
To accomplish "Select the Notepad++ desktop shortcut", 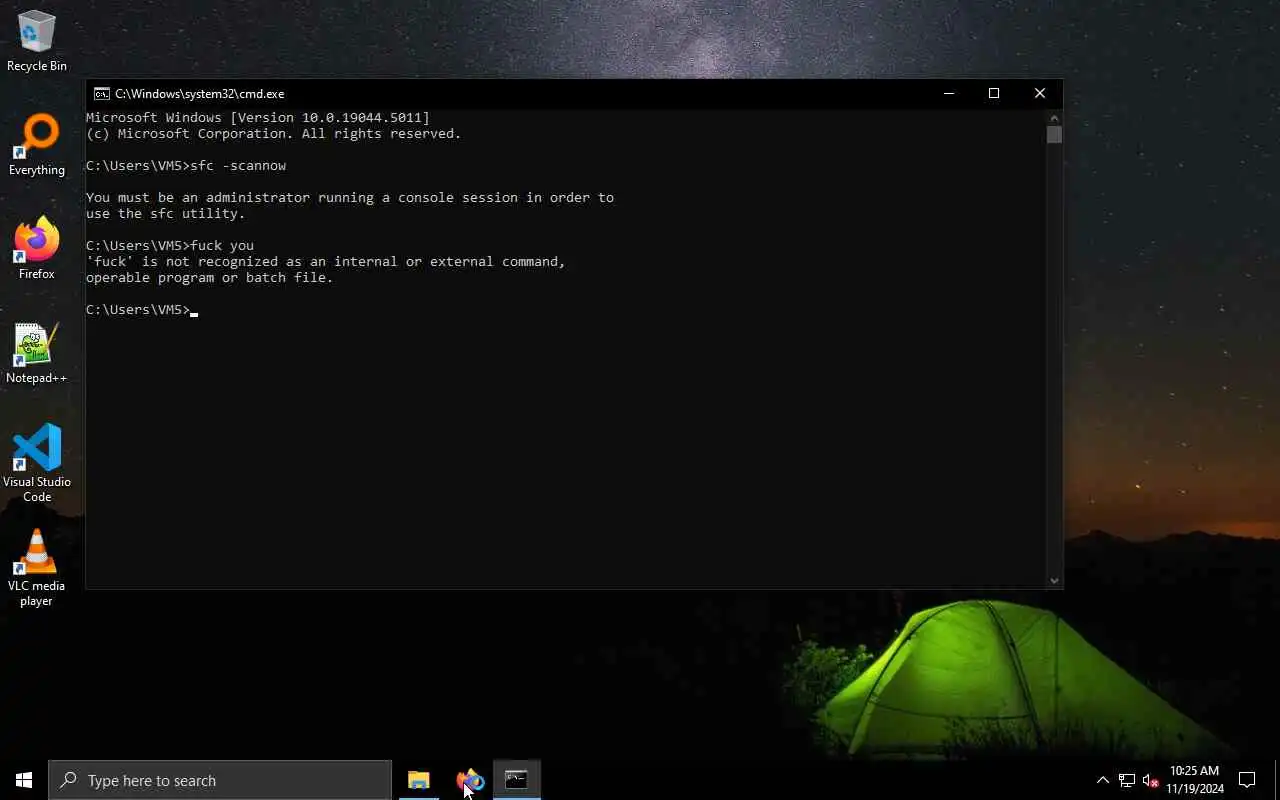I will (x=37, y=353).
